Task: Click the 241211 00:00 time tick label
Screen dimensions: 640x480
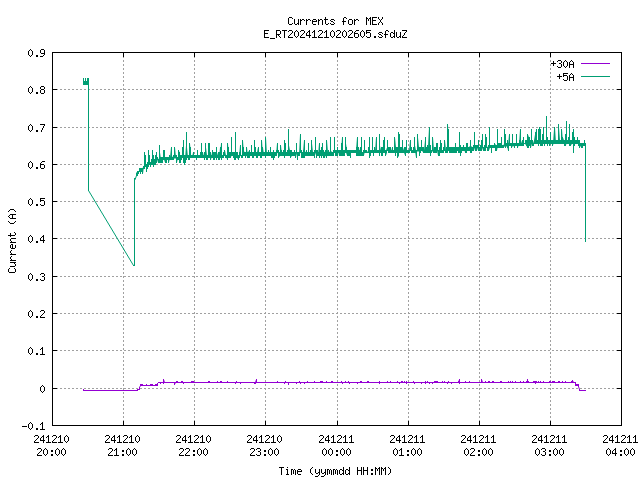Action: pos(336,446)
